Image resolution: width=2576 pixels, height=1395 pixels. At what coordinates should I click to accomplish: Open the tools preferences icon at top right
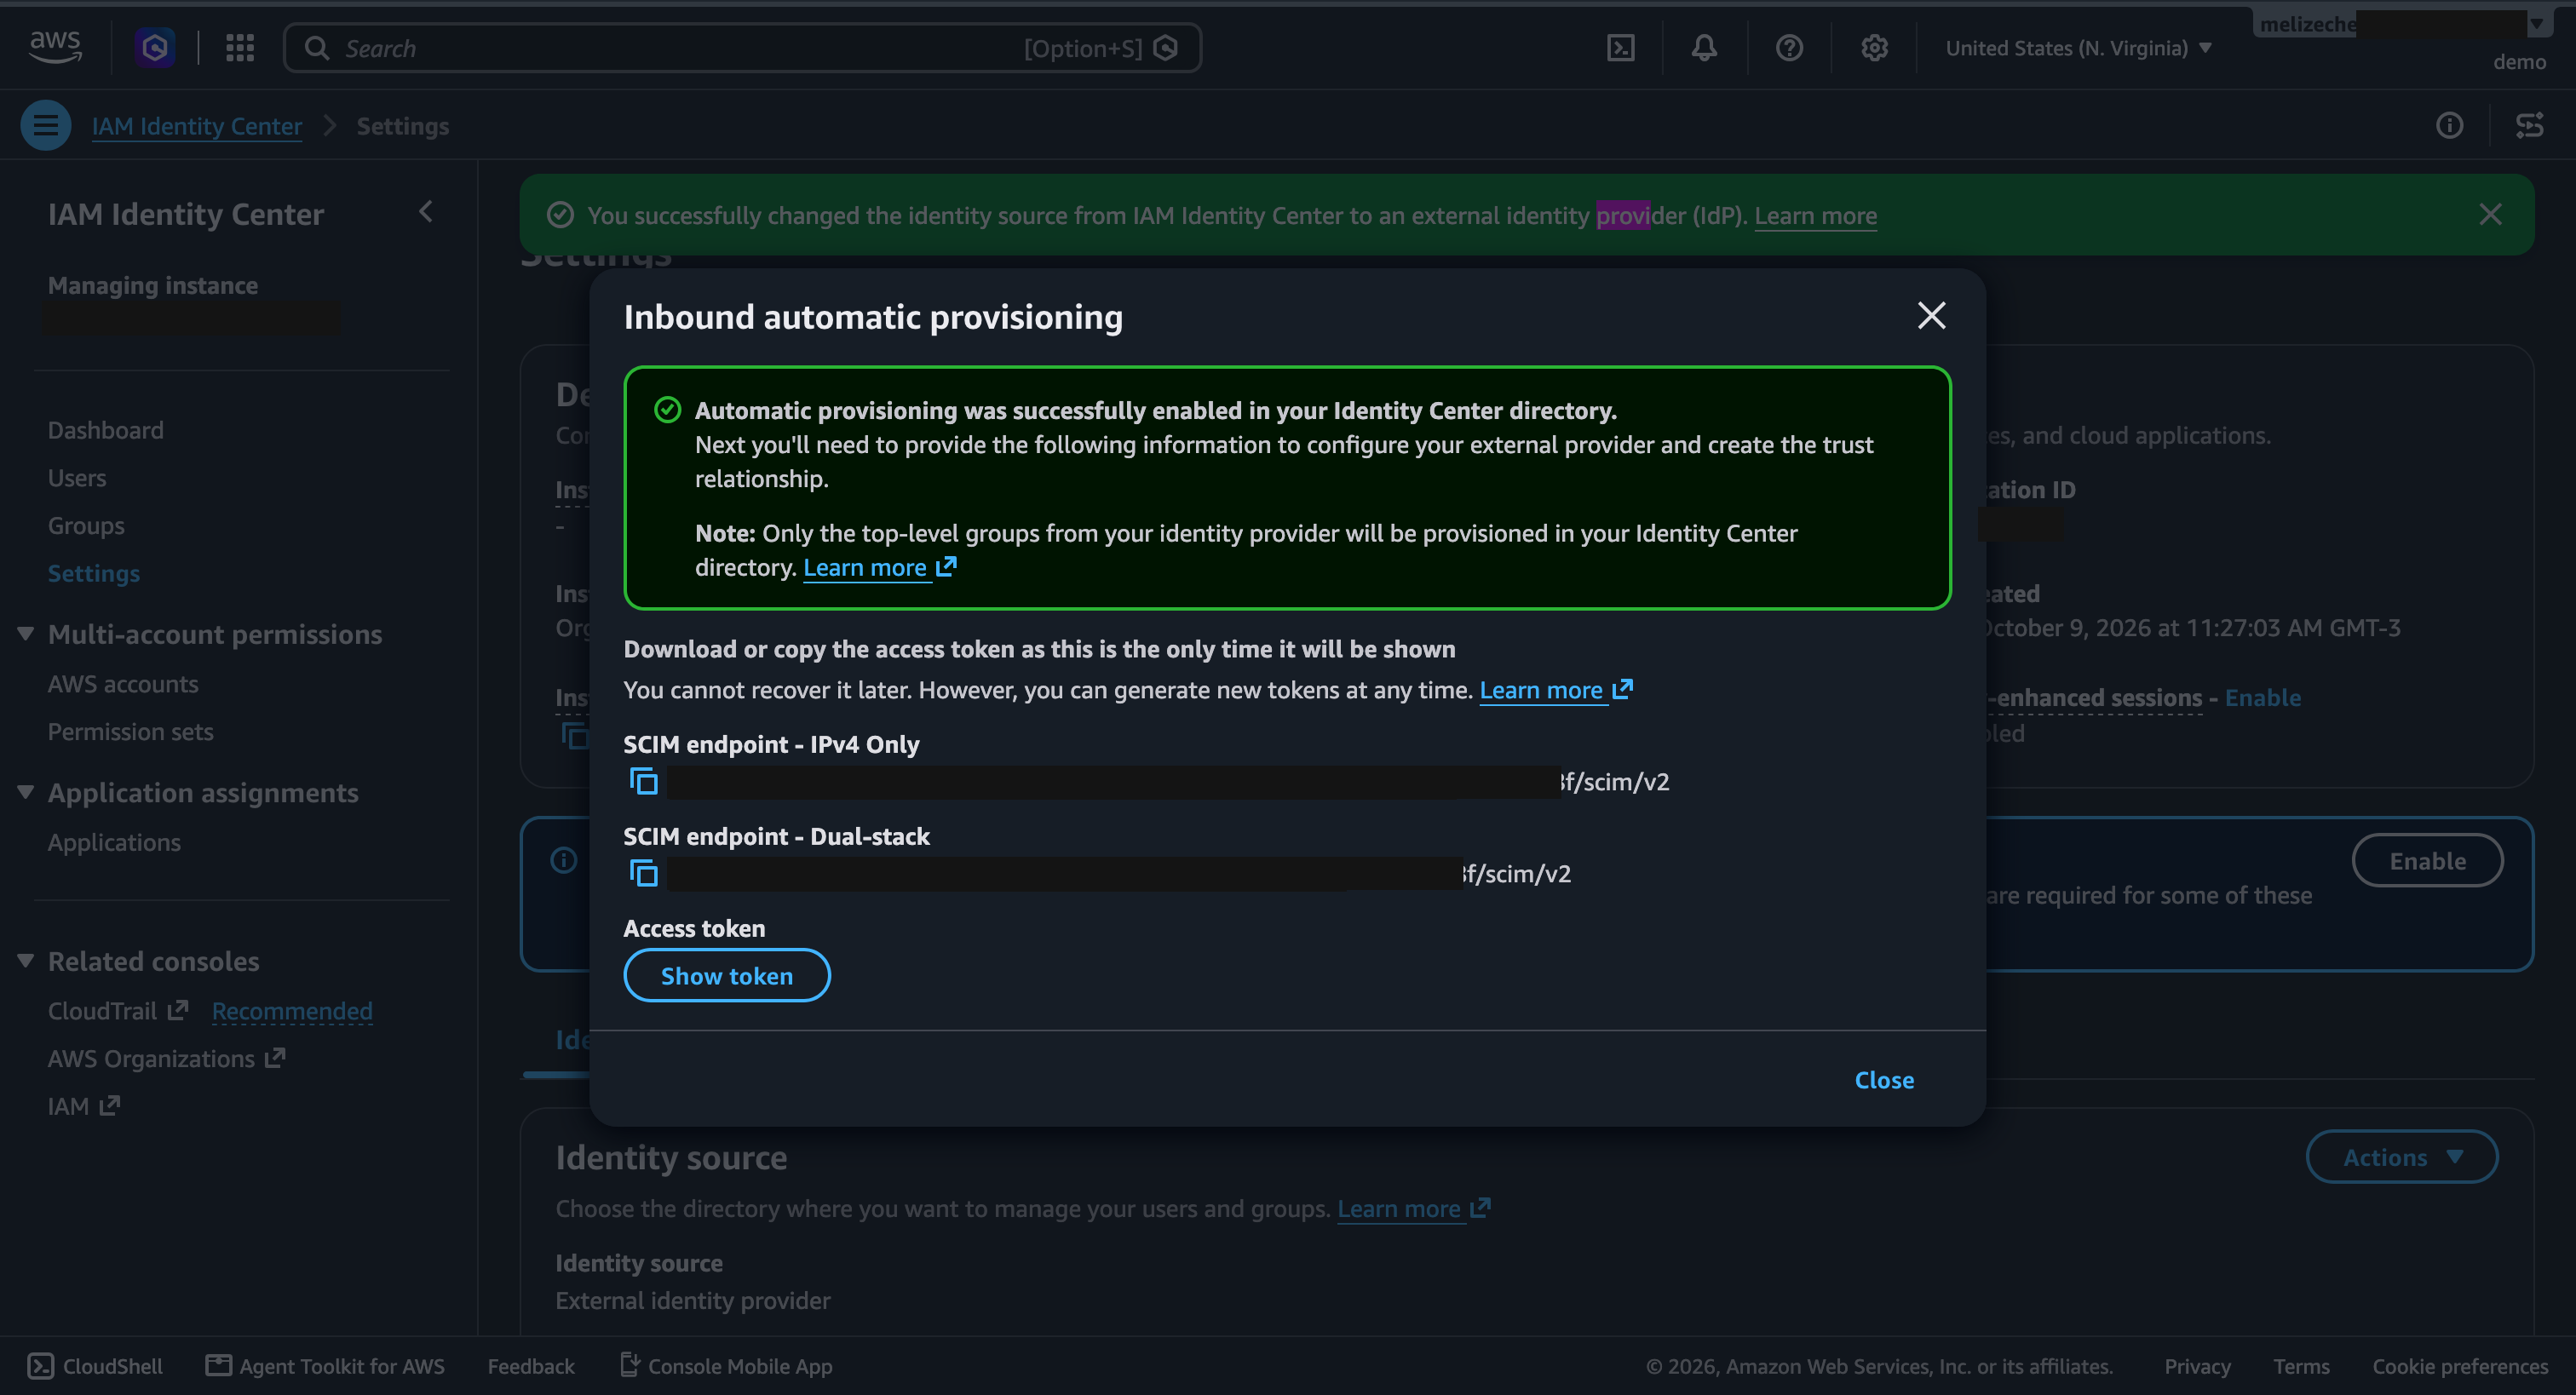coord(2529,125)
